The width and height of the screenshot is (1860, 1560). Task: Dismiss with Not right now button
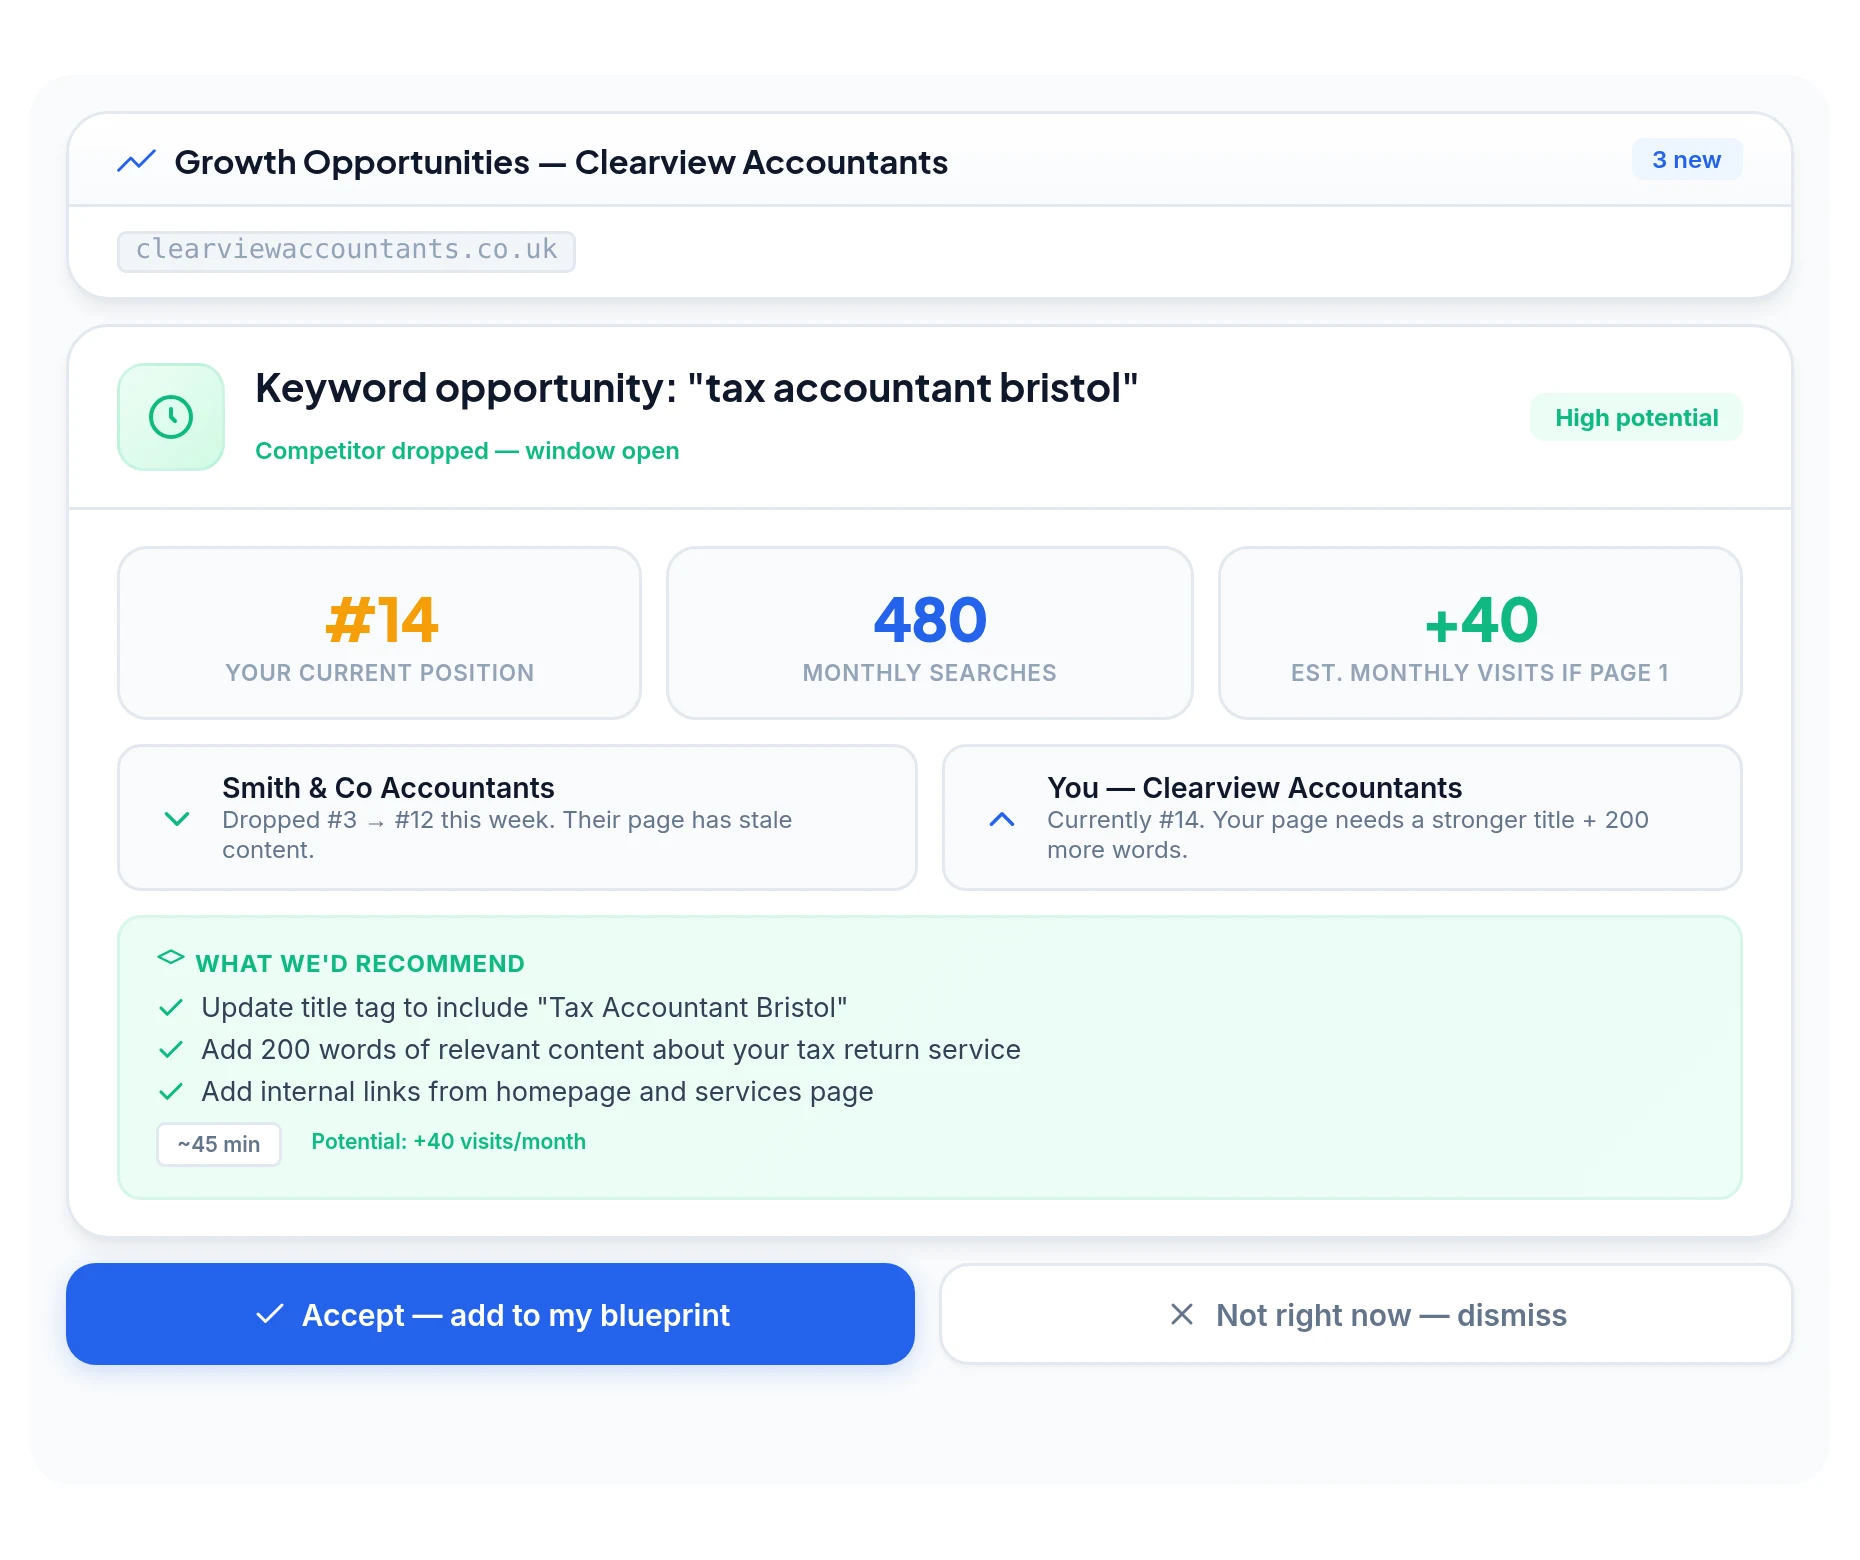[x=1366, y=1314]
